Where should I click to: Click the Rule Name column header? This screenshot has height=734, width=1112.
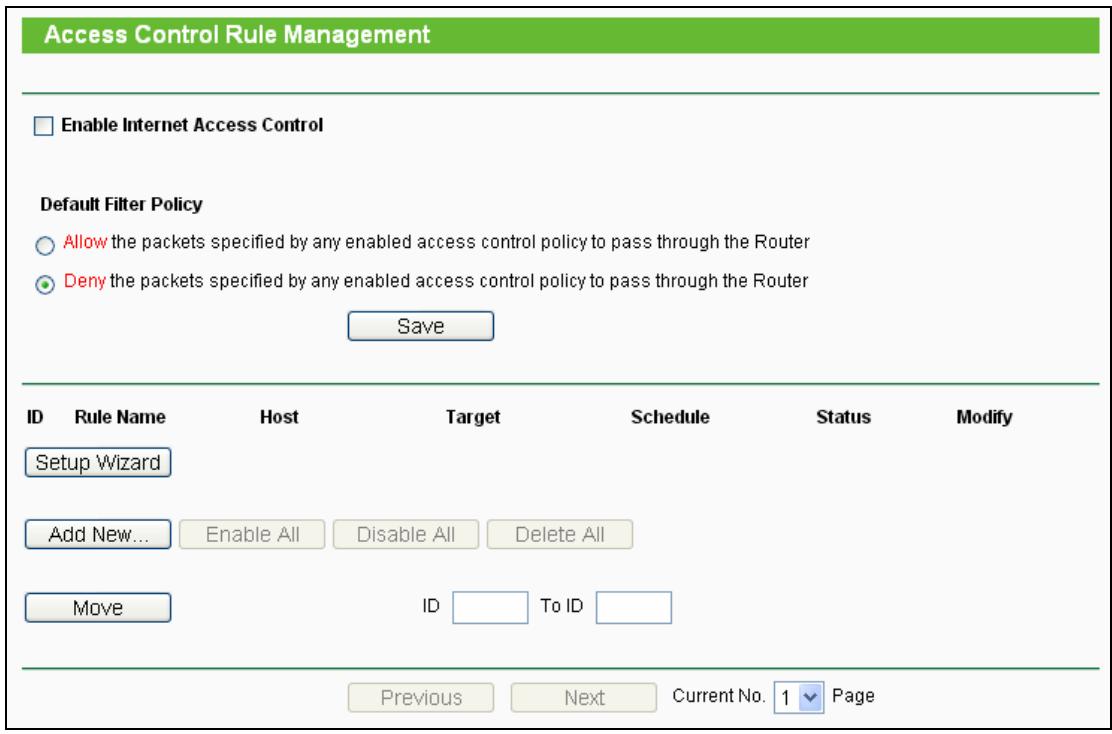[x=120, y=417]
